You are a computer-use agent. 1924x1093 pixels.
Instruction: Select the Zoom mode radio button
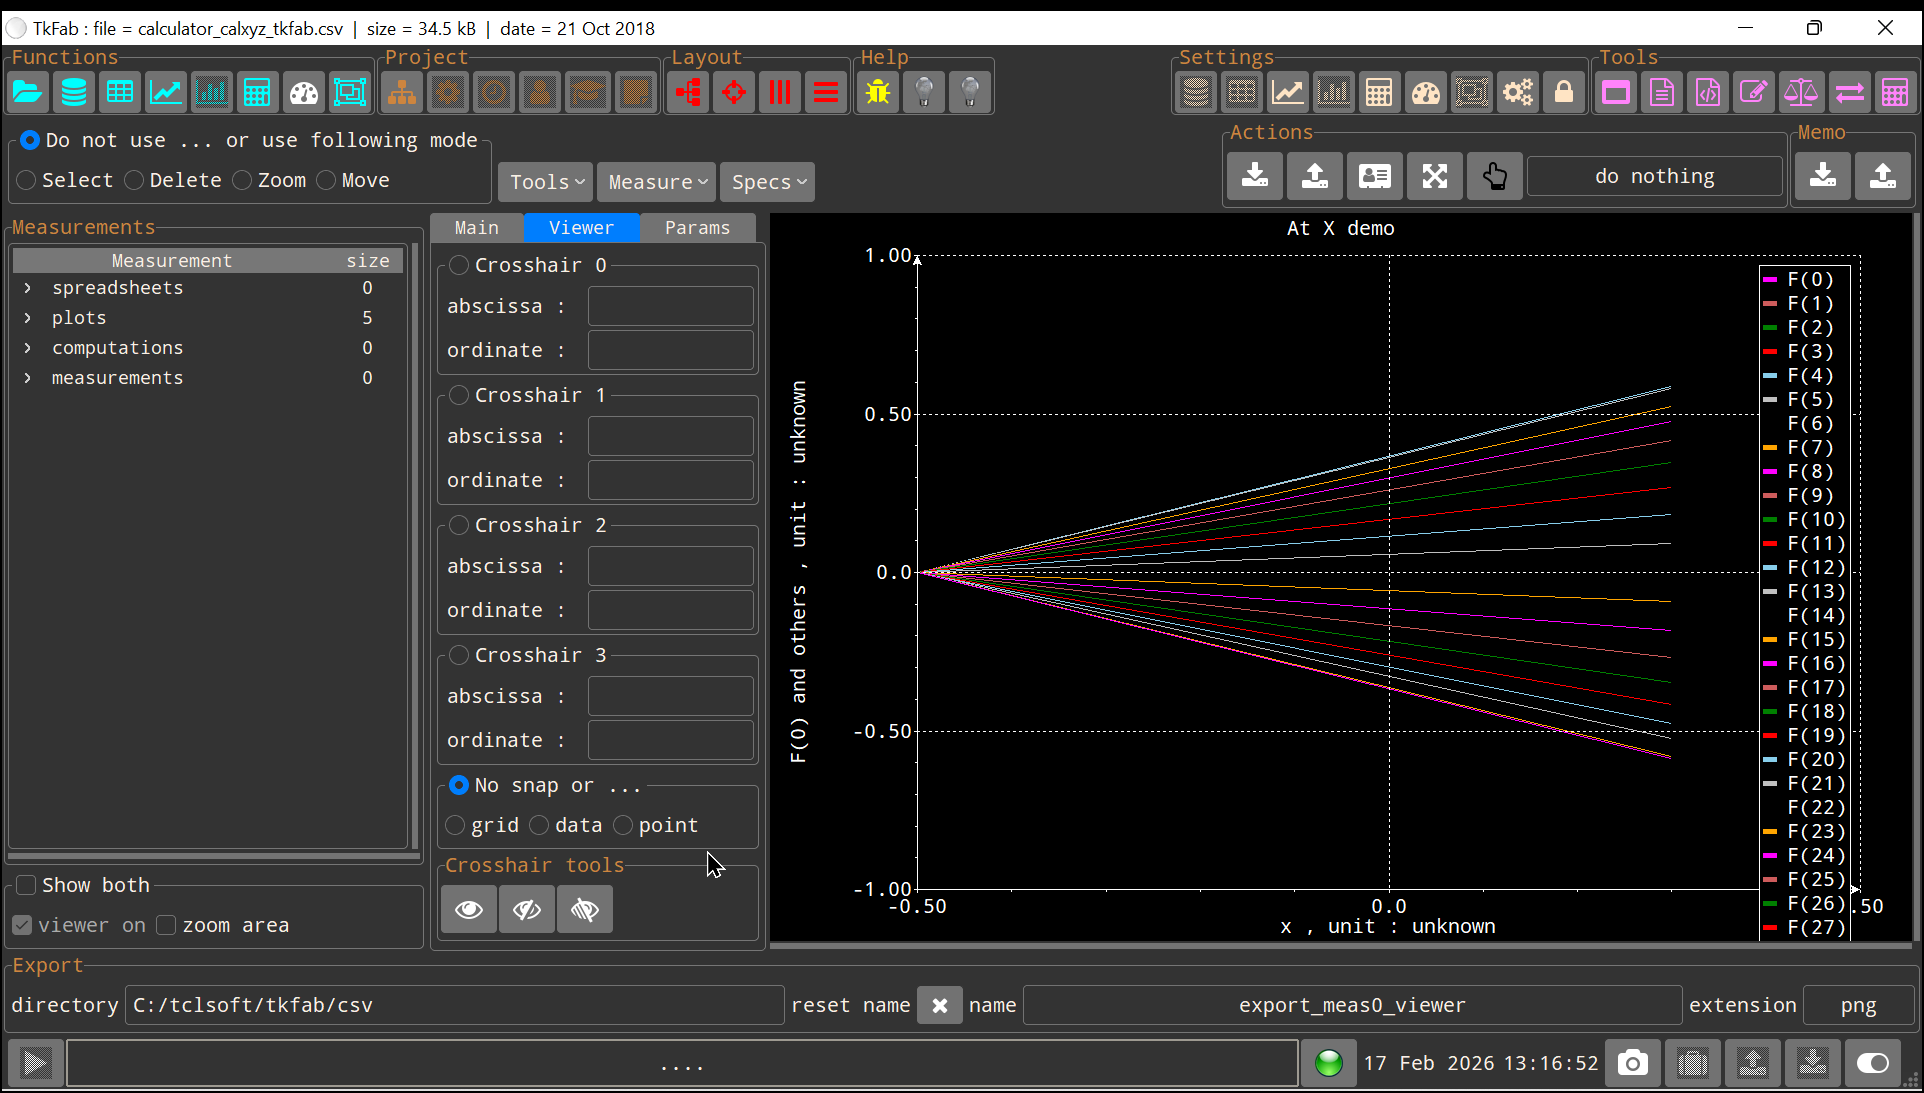click(243, 181)
